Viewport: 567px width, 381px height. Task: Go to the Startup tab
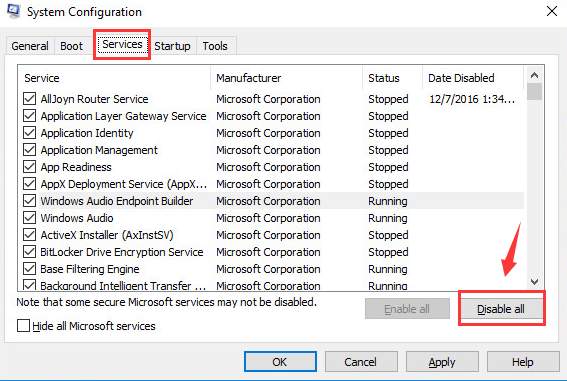pos(172,46)
